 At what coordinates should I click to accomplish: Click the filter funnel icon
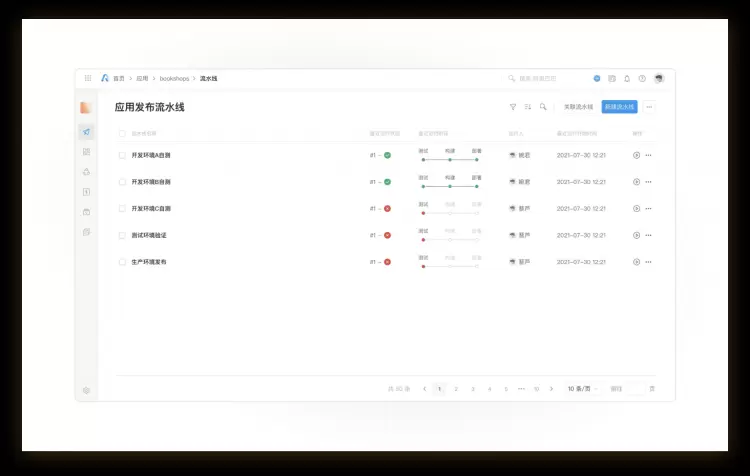click(x=513, y=107)
